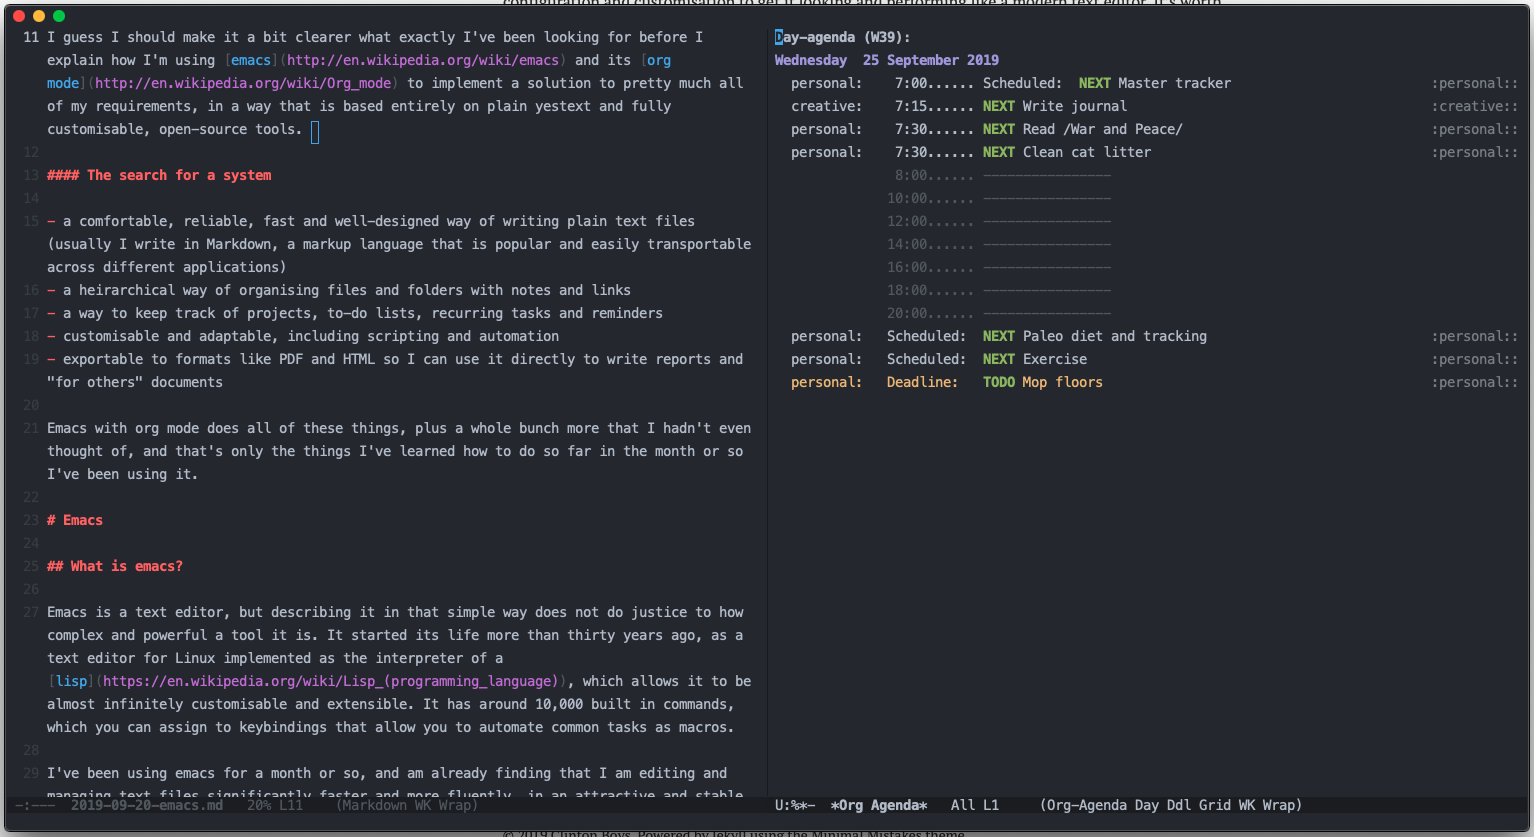Minimize window with the yellow button
1534x837 pixels.
coord(39,16)
